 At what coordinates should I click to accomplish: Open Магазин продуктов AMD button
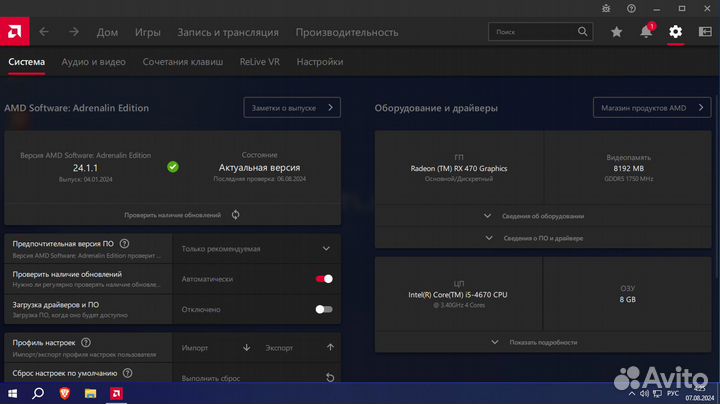(x=652, y=107)
